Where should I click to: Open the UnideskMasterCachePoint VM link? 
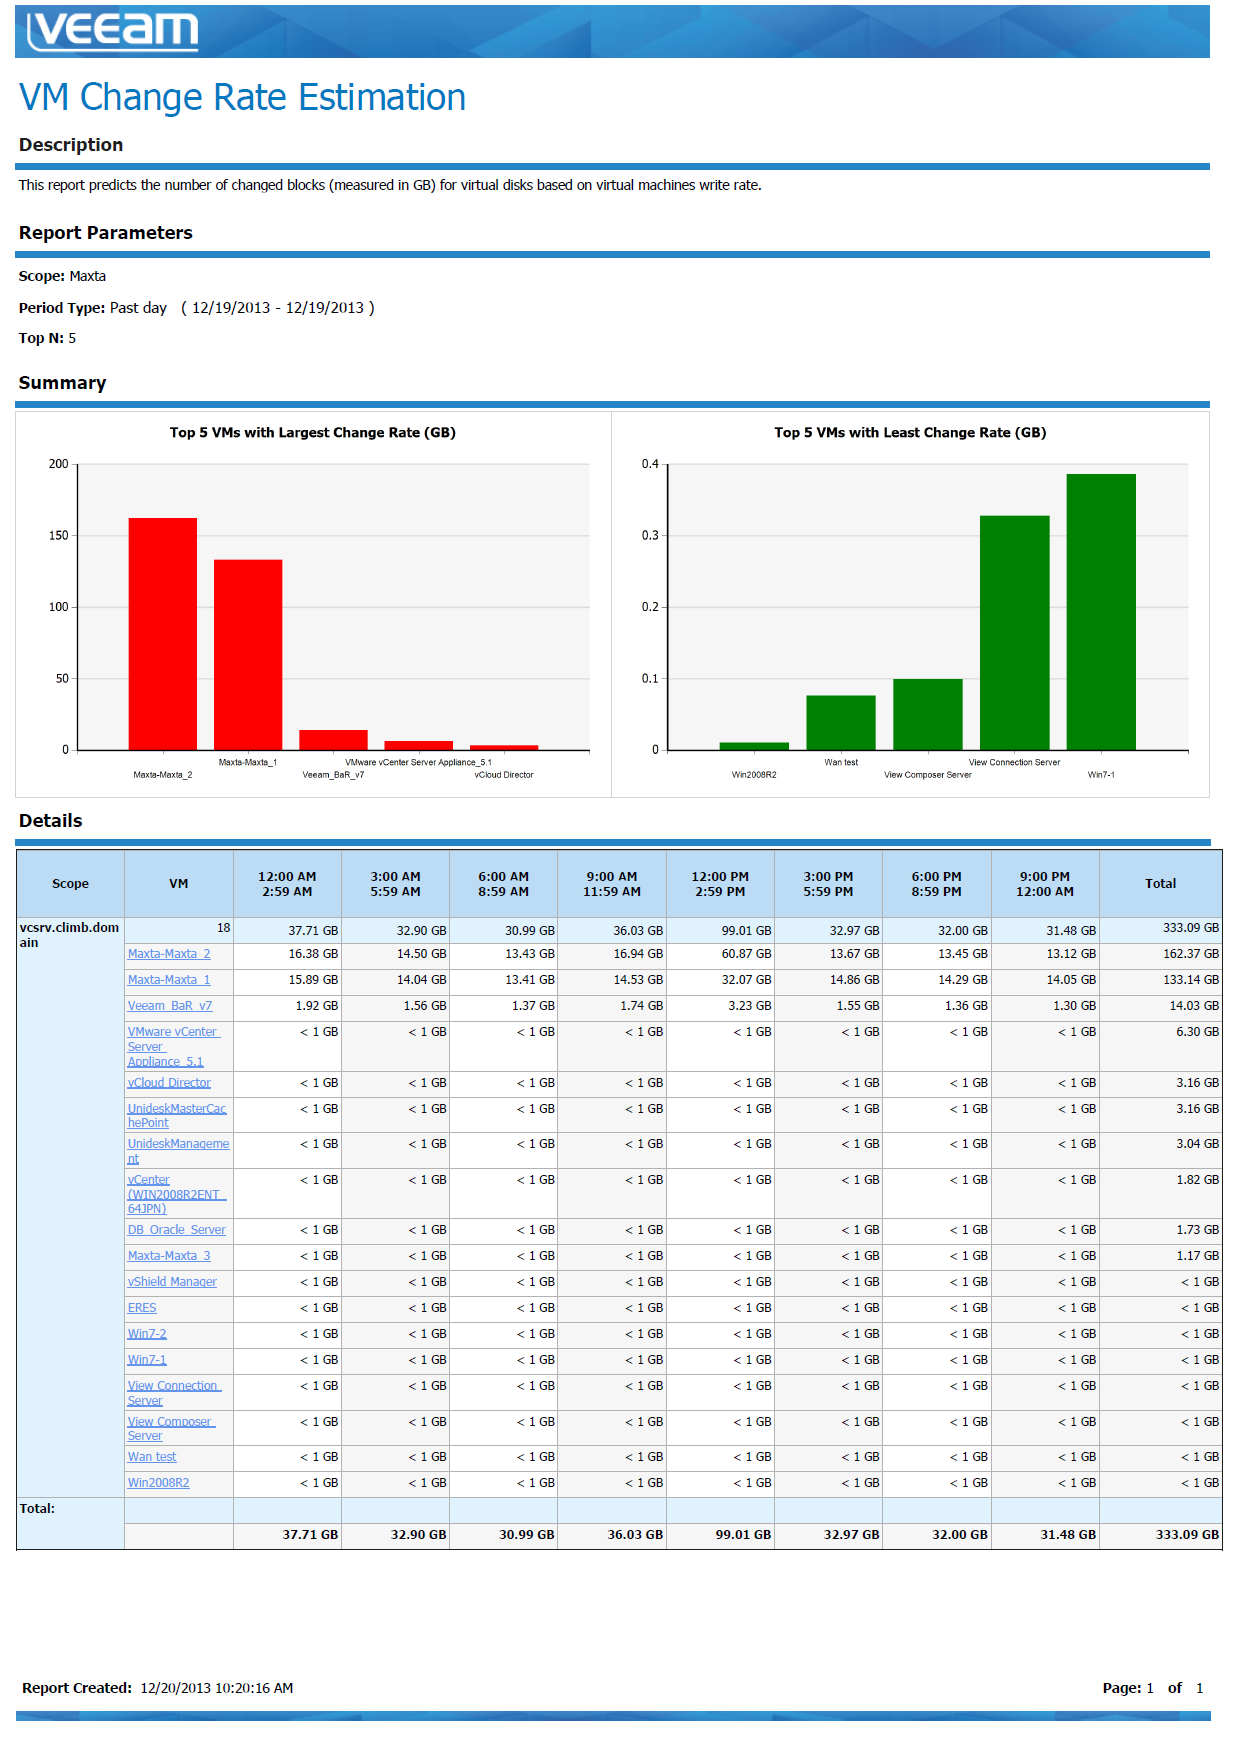[177, 1116]
